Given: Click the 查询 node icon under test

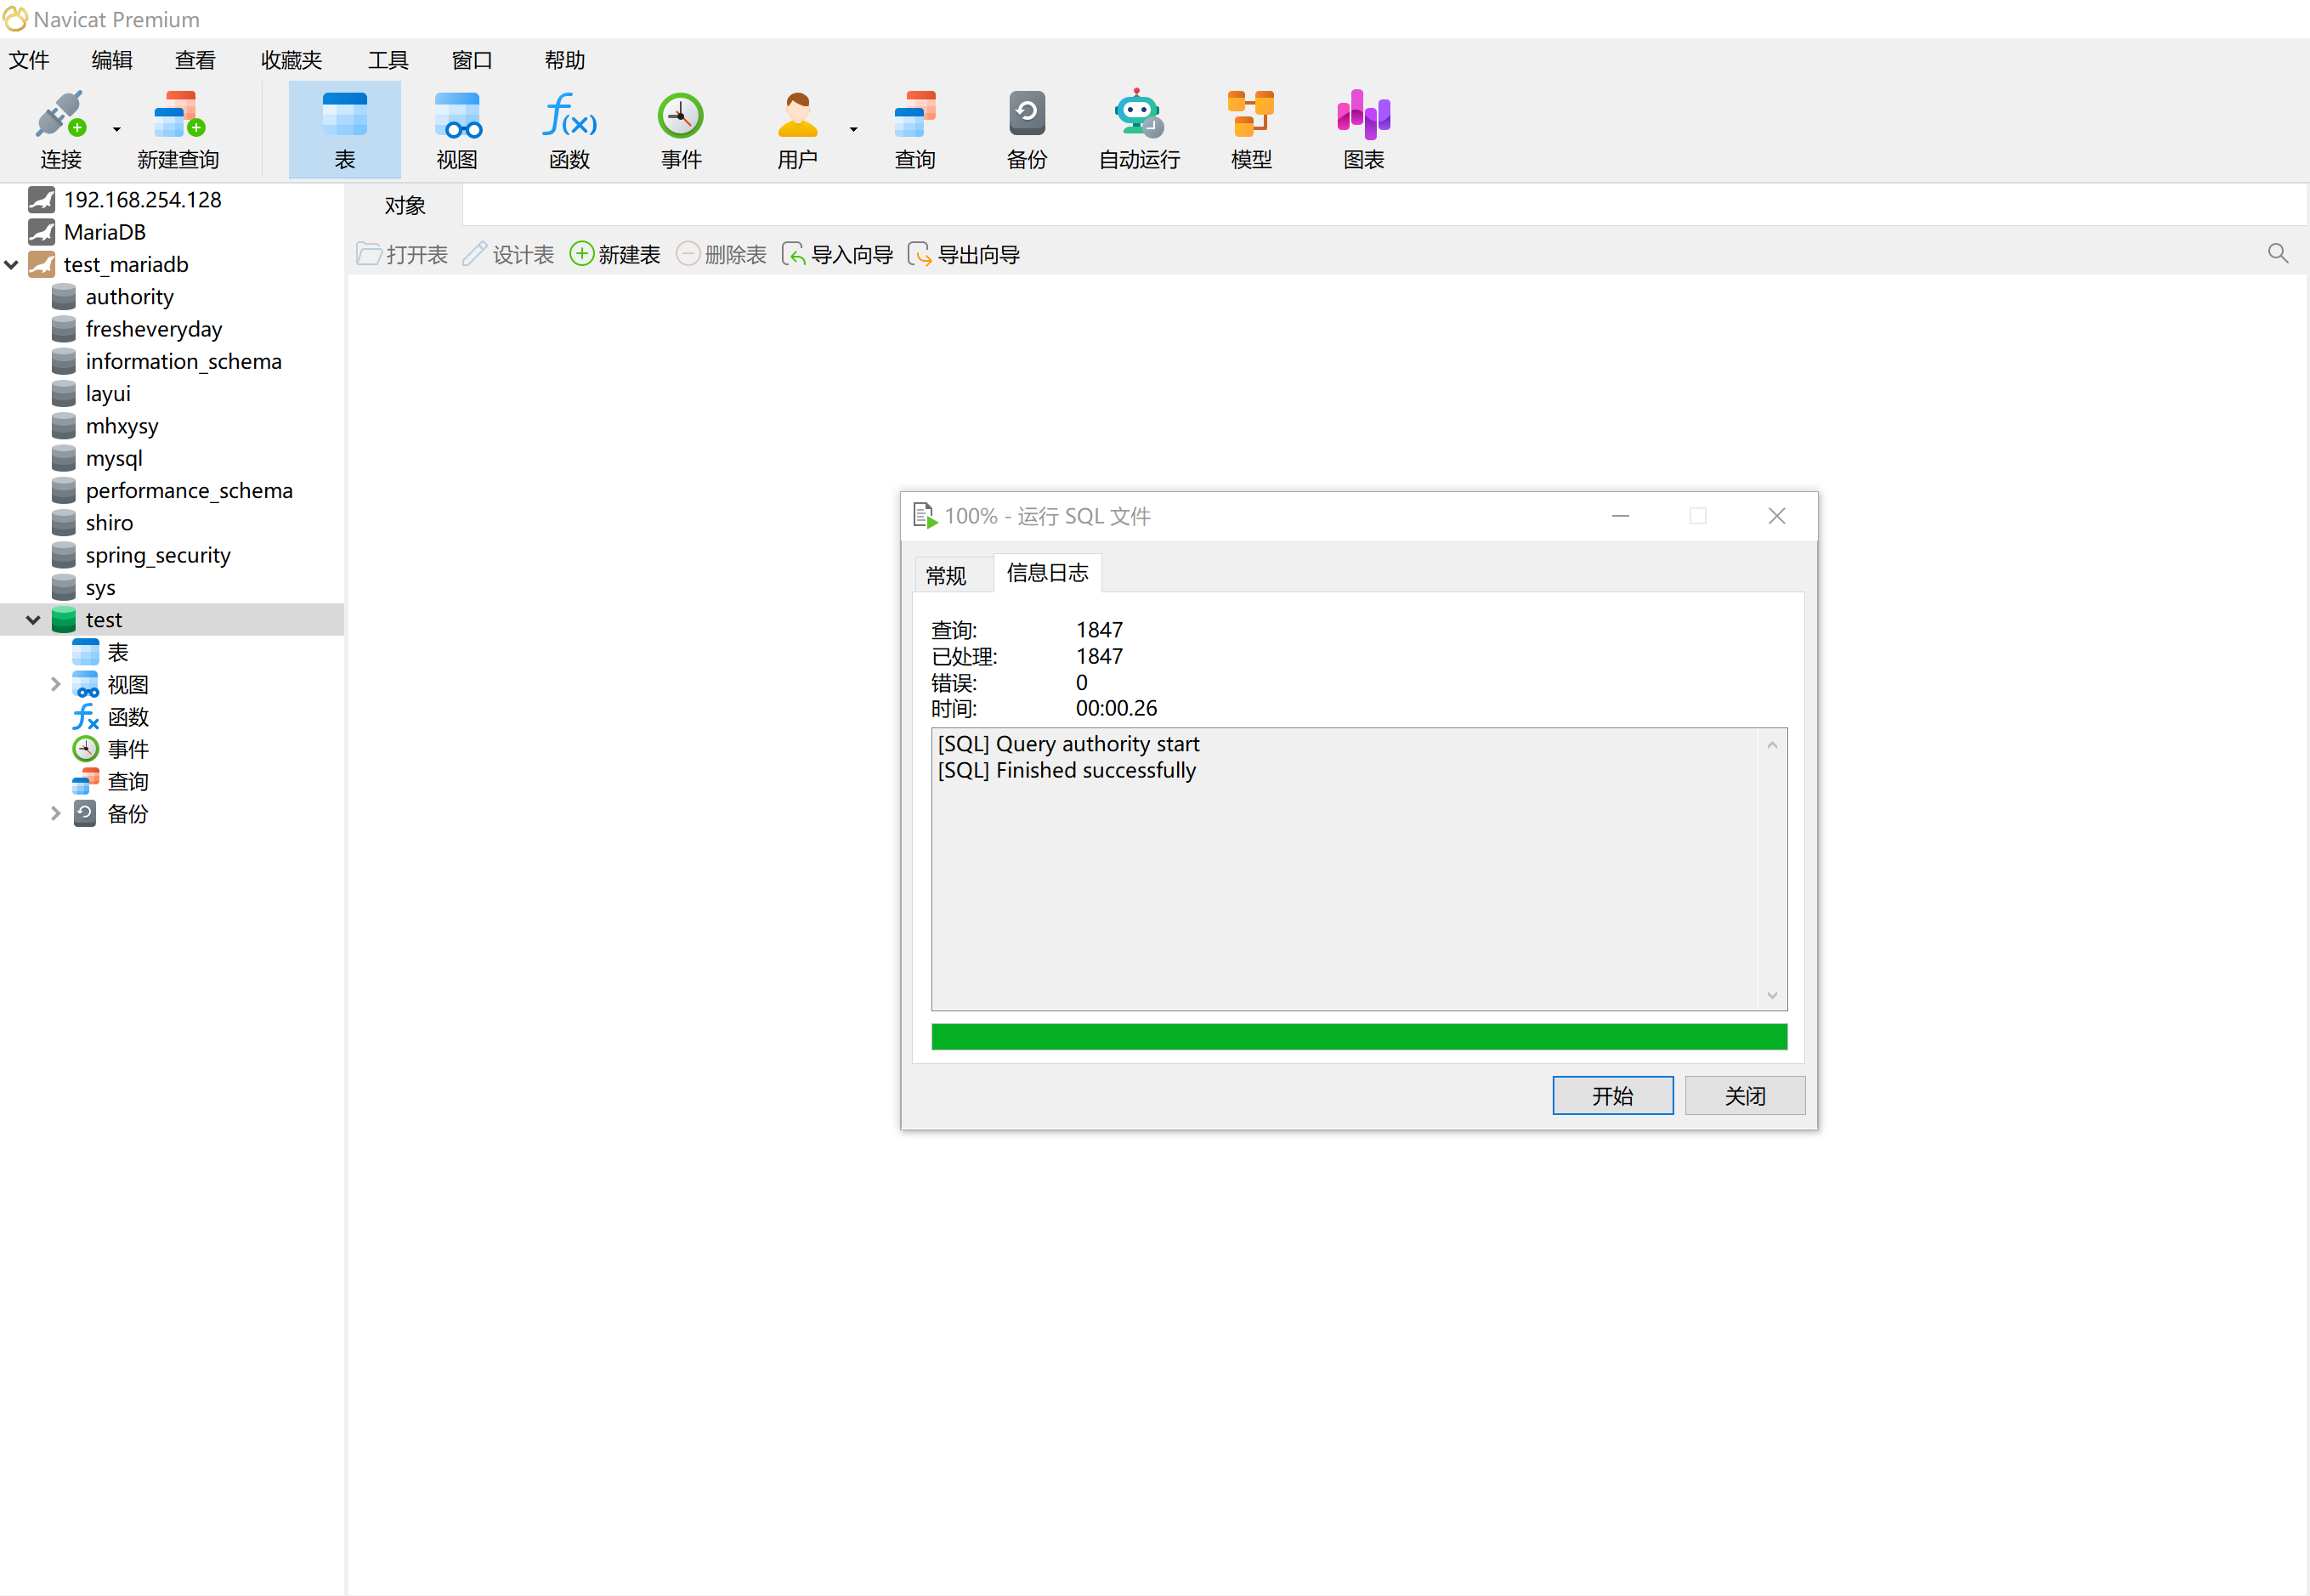Looking at the screenshot, I should click(x=86, y=781).
